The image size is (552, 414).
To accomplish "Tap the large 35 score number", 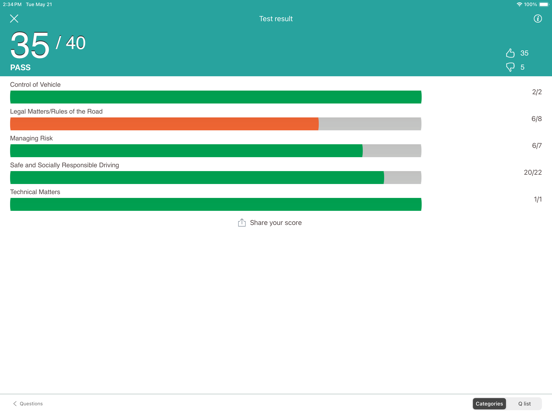I will click(x=30, y=45).
